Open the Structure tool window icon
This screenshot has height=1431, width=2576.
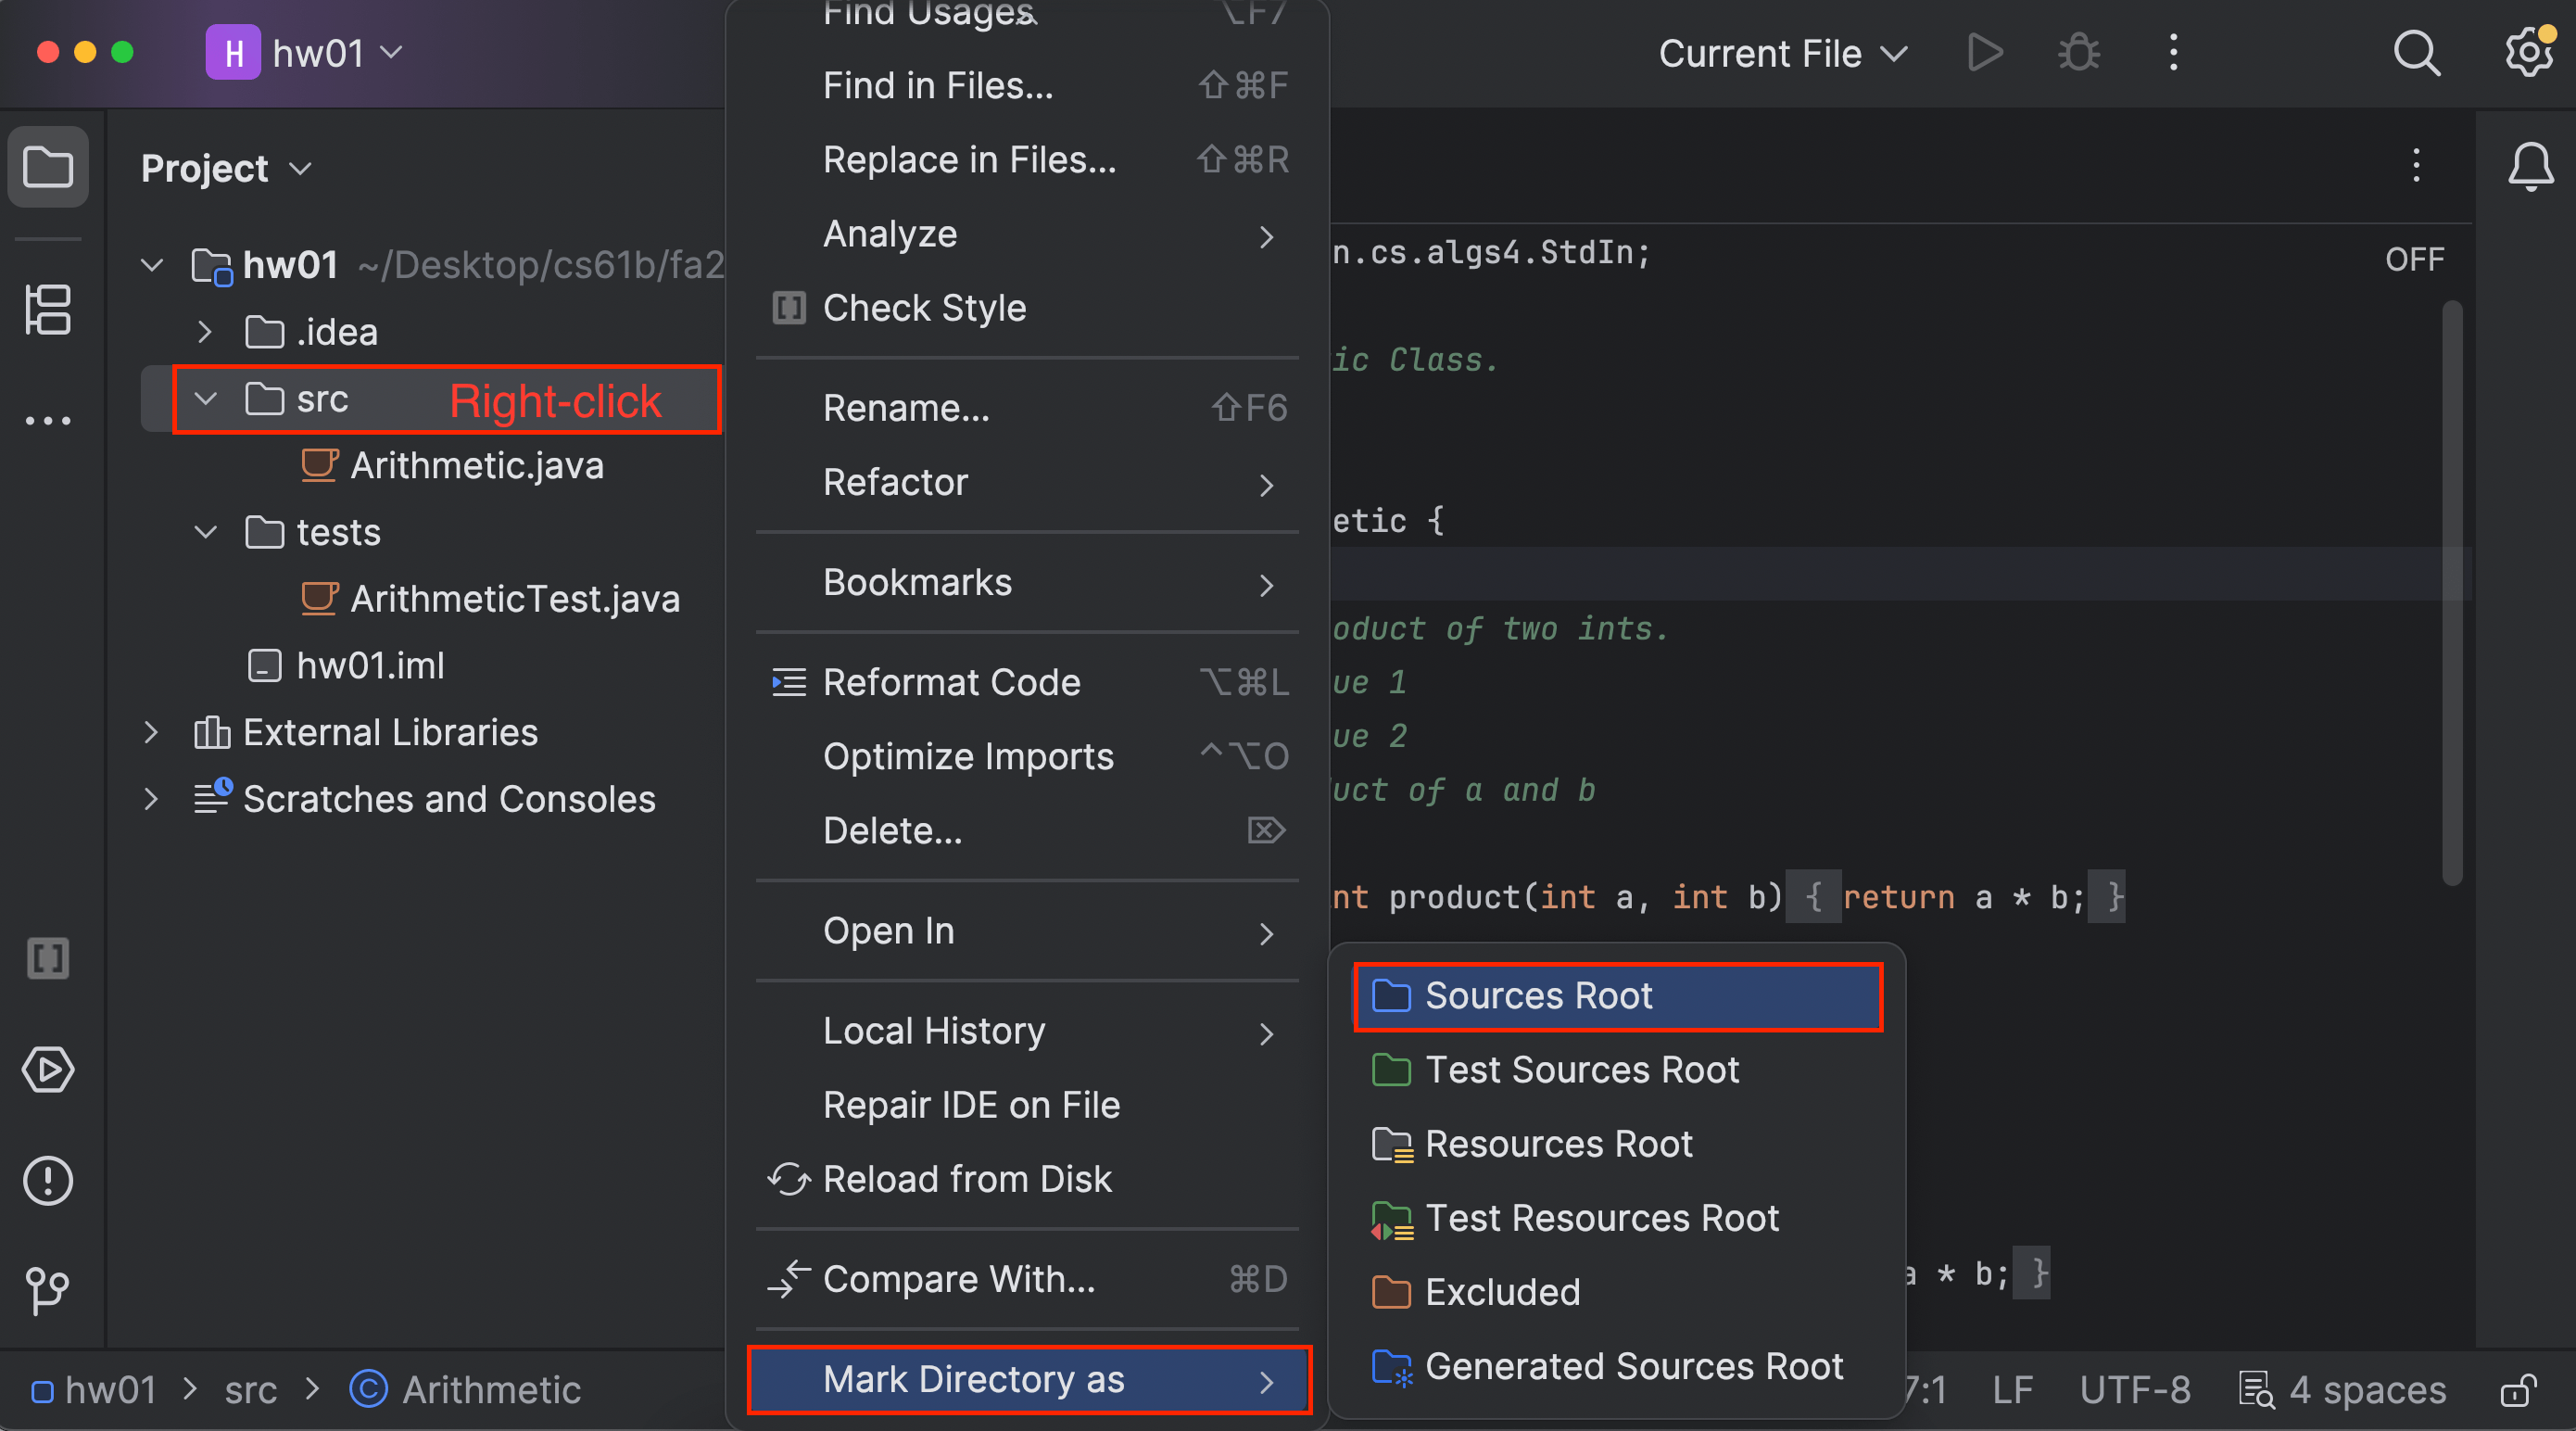point(48,310)
